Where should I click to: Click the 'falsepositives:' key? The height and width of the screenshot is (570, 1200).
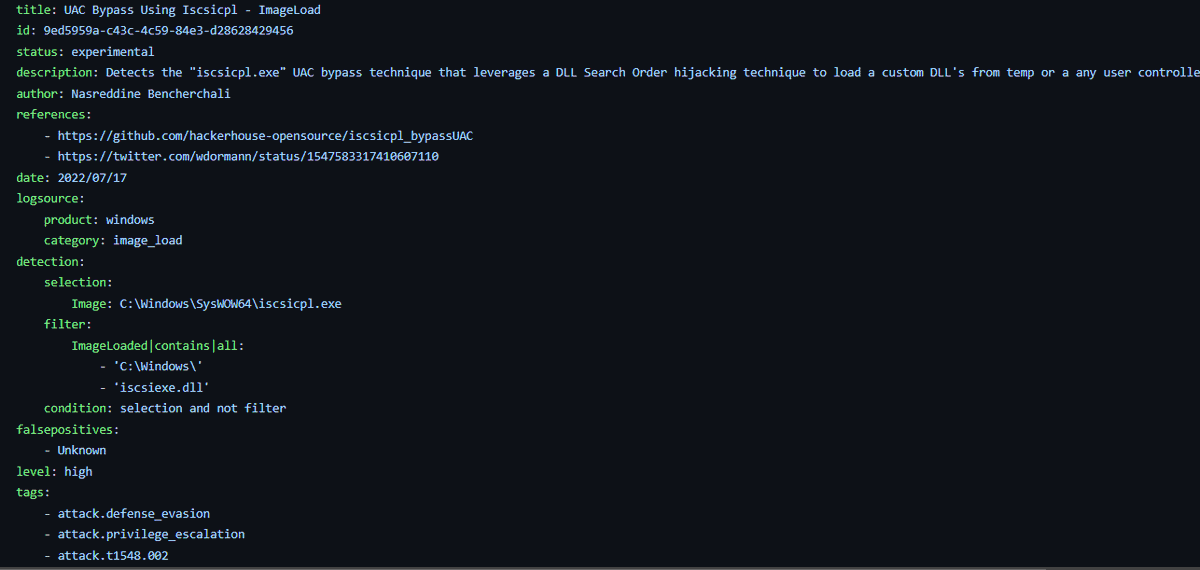(x=68, y=429)
